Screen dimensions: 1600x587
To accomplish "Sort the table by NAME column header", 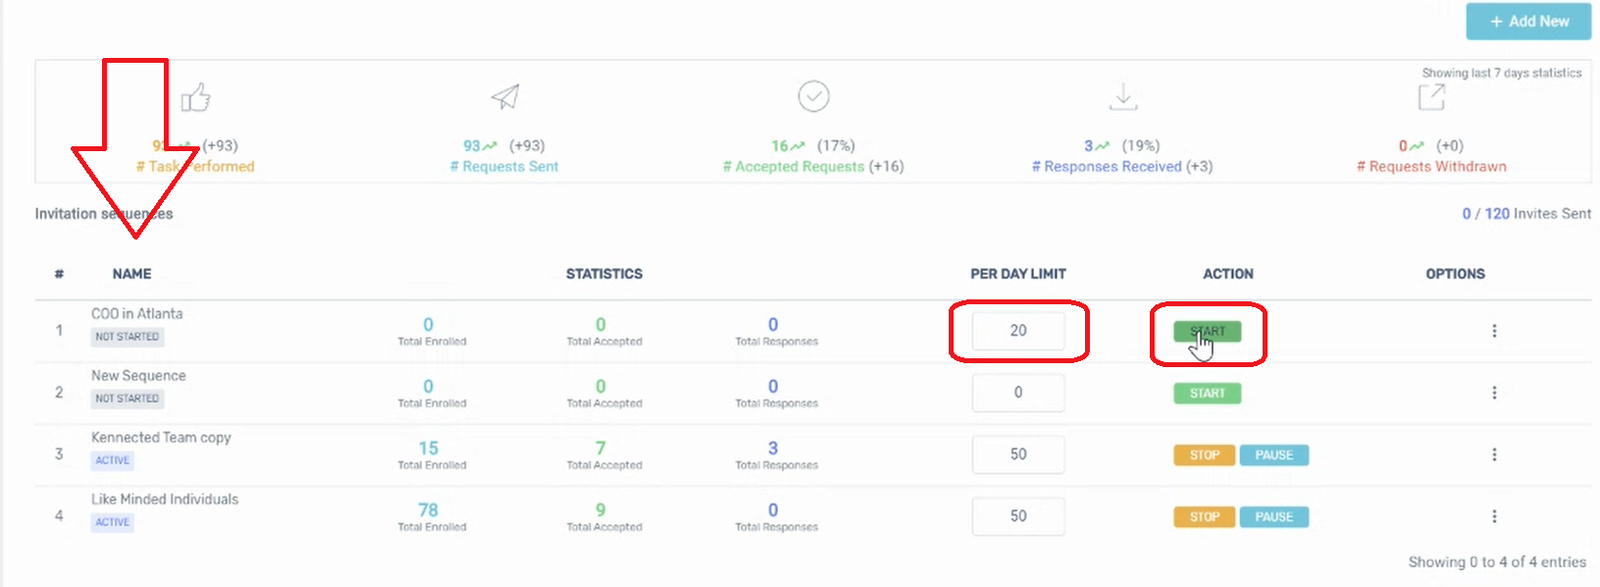I will [x=132, y=274].
